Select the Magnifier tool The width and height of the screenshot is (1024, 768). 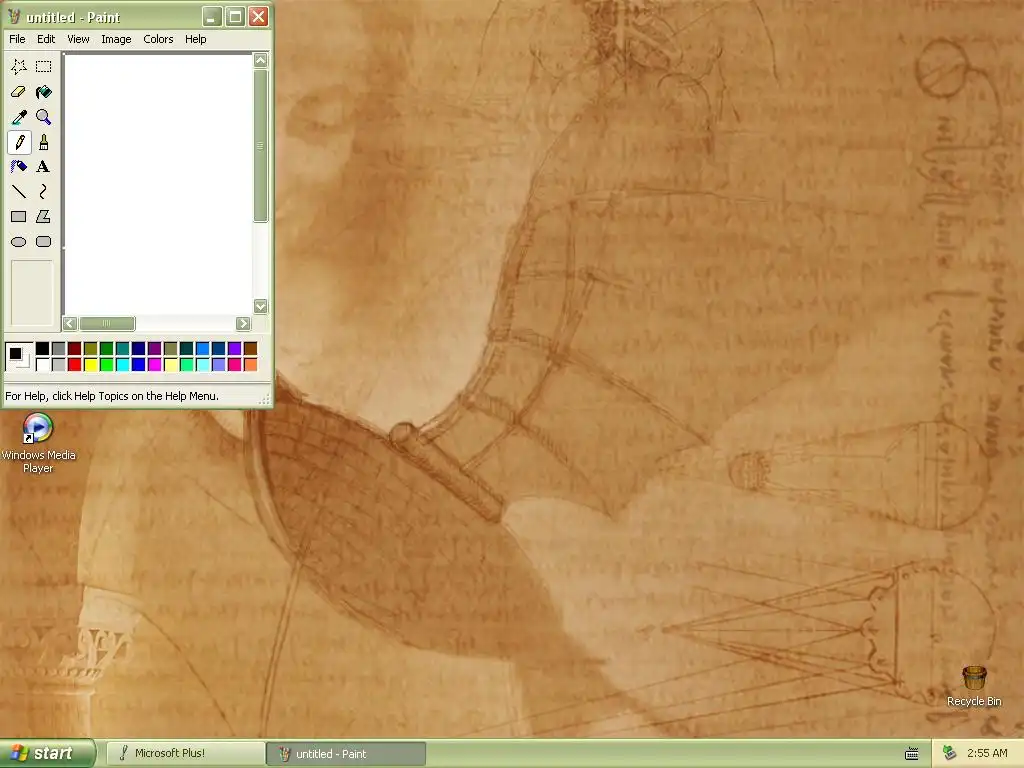click(44, 117)
